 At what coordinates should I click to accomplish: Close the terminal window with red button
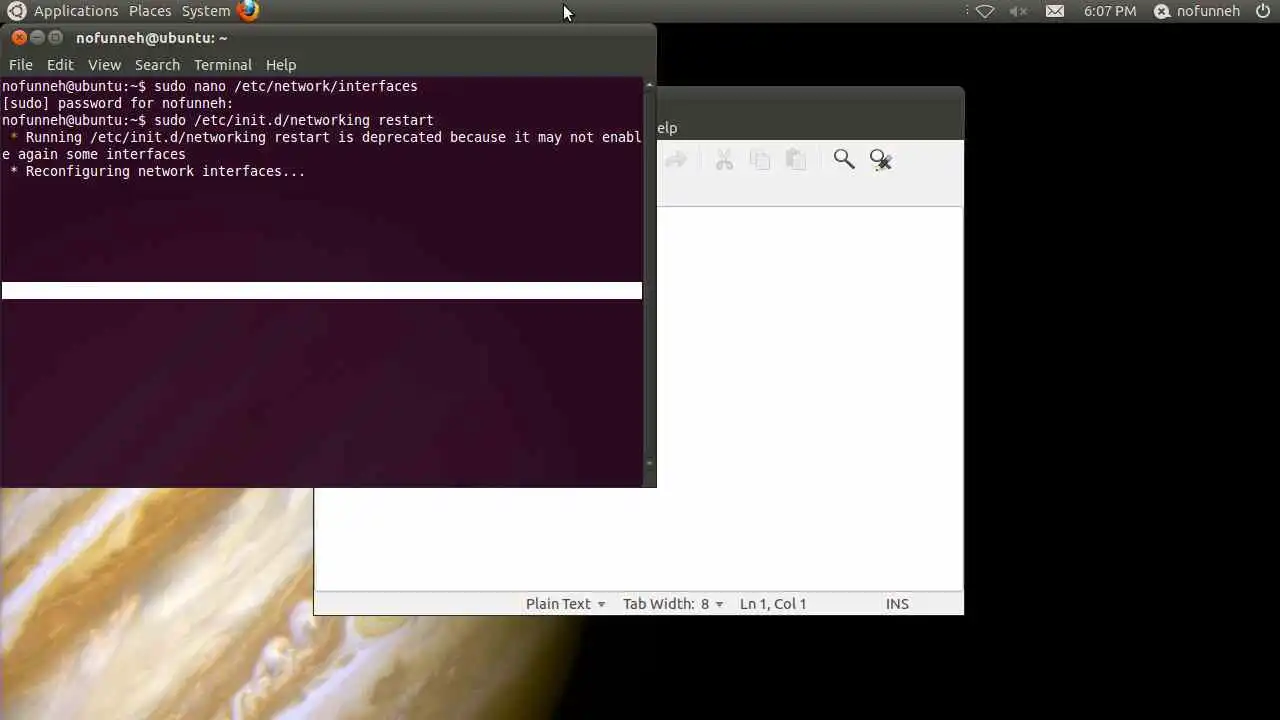click(x=19, y=38)
